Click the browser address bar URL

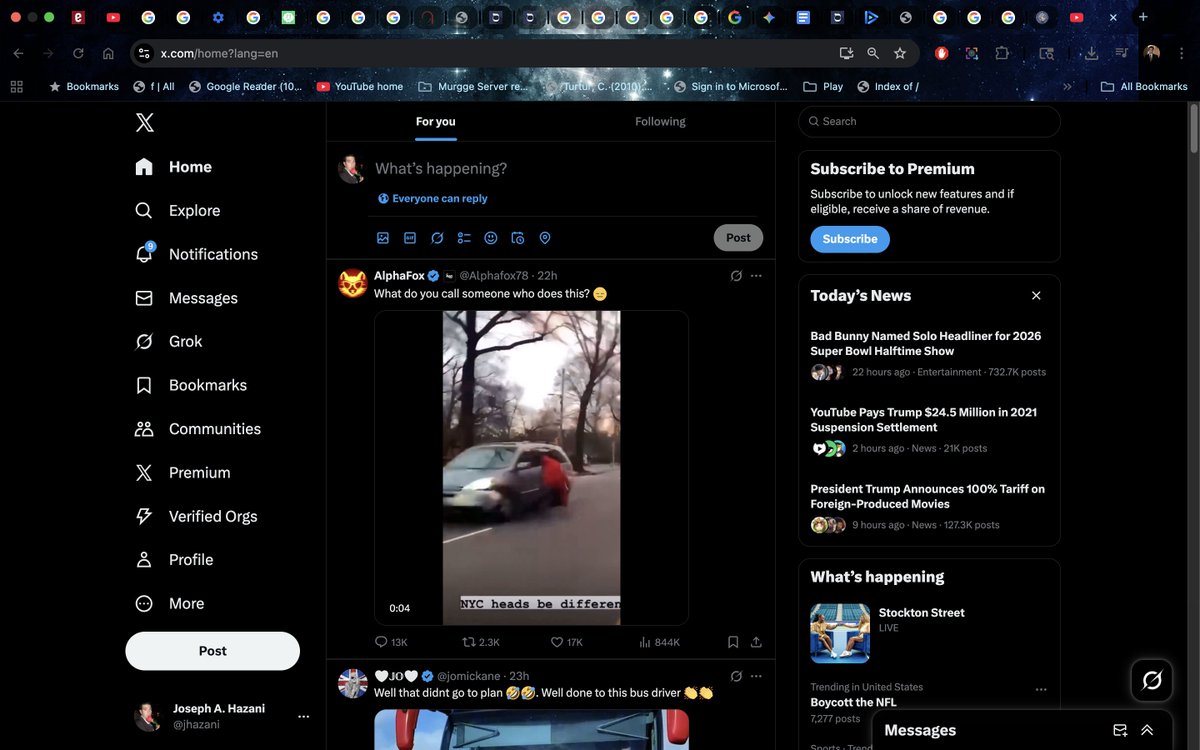point(219,53)
